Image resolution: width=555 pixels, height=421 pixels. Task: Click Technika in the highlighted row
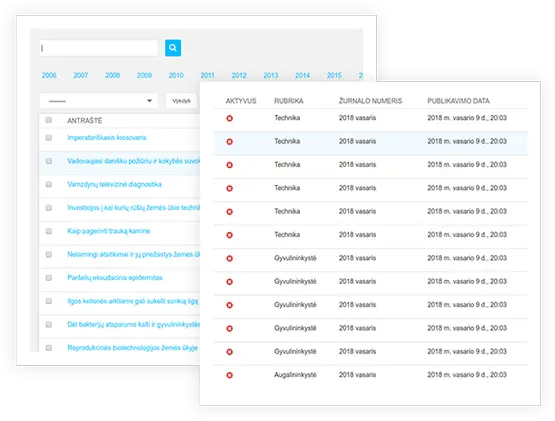(x=287, y=141)
